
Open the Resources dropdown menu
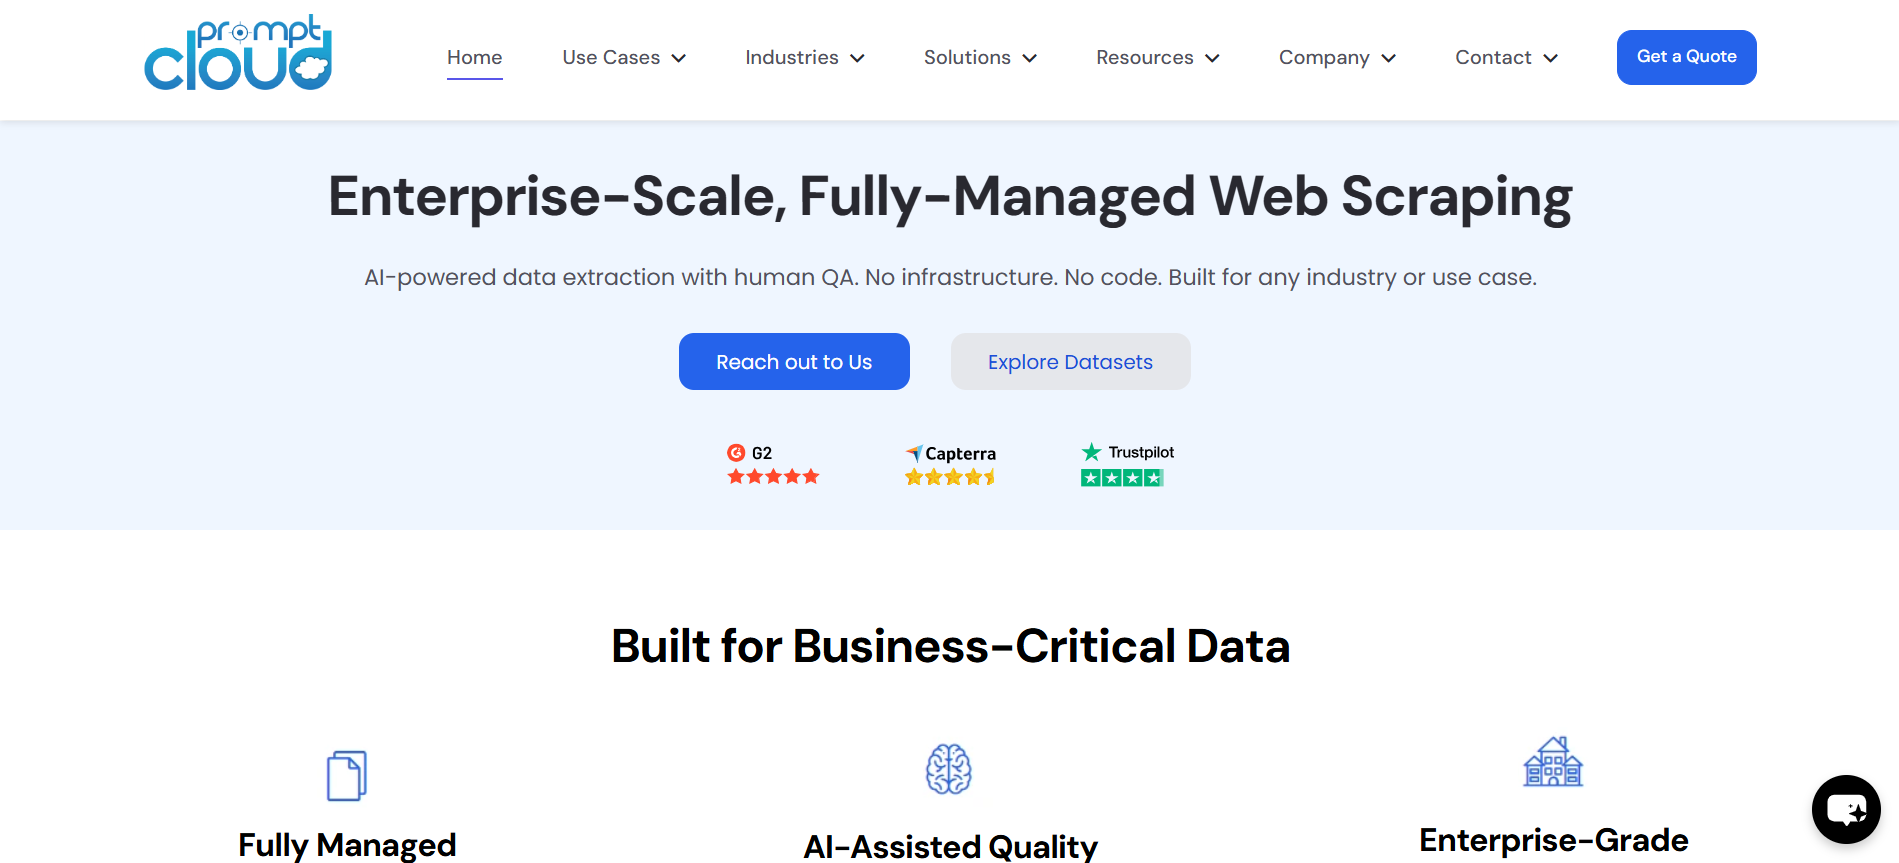tap(1157, 58)
